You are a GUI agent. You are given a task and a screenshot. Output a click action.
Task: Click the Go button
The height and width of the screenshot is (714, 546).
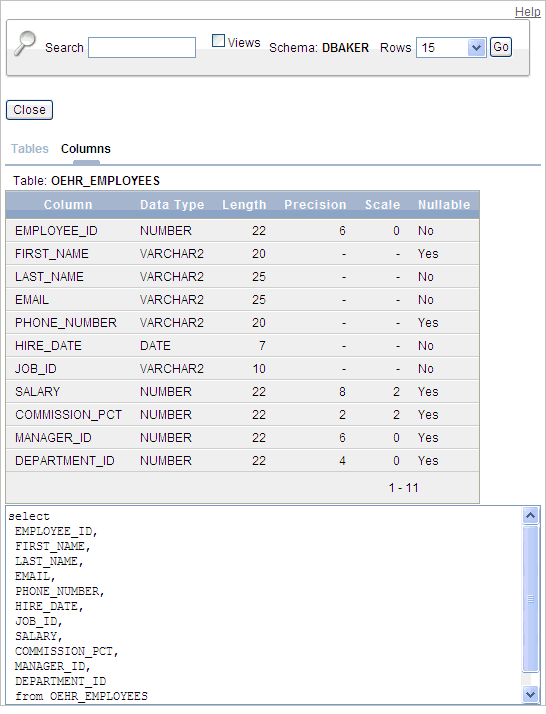pos(500,47)
